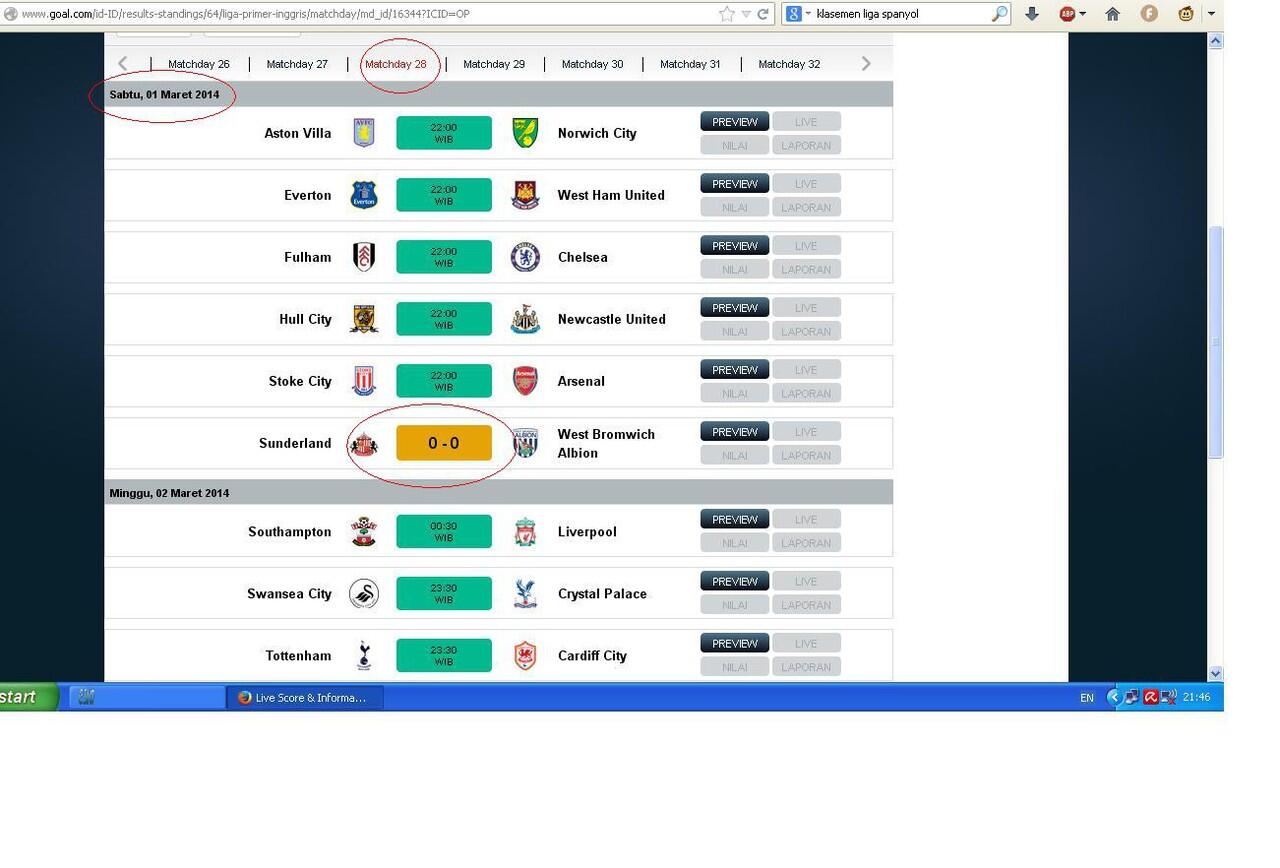Switch to Matchday 29 tab
The width and height of the screenshot is (1280, 868).
pos(494,64)
